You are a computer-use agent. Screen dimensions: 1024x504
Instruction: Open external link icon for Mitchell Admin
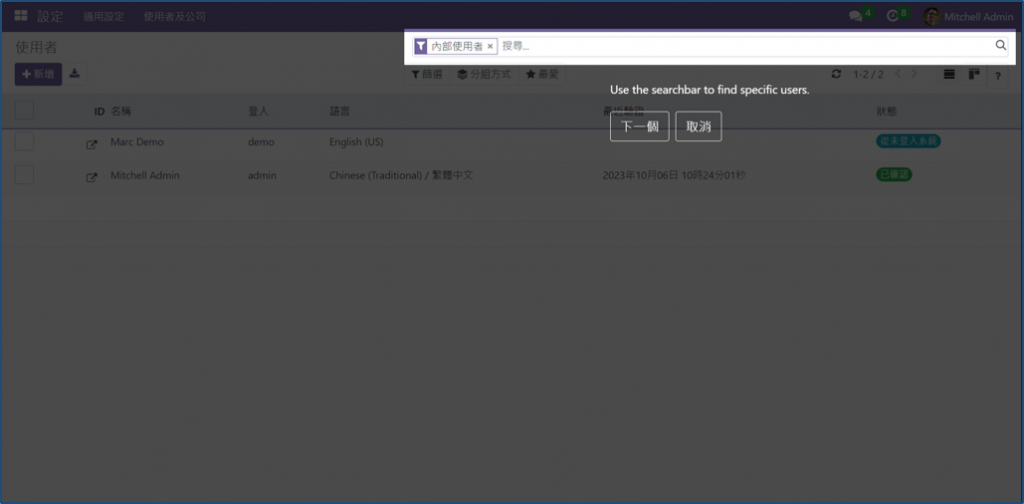coord(91,178)
